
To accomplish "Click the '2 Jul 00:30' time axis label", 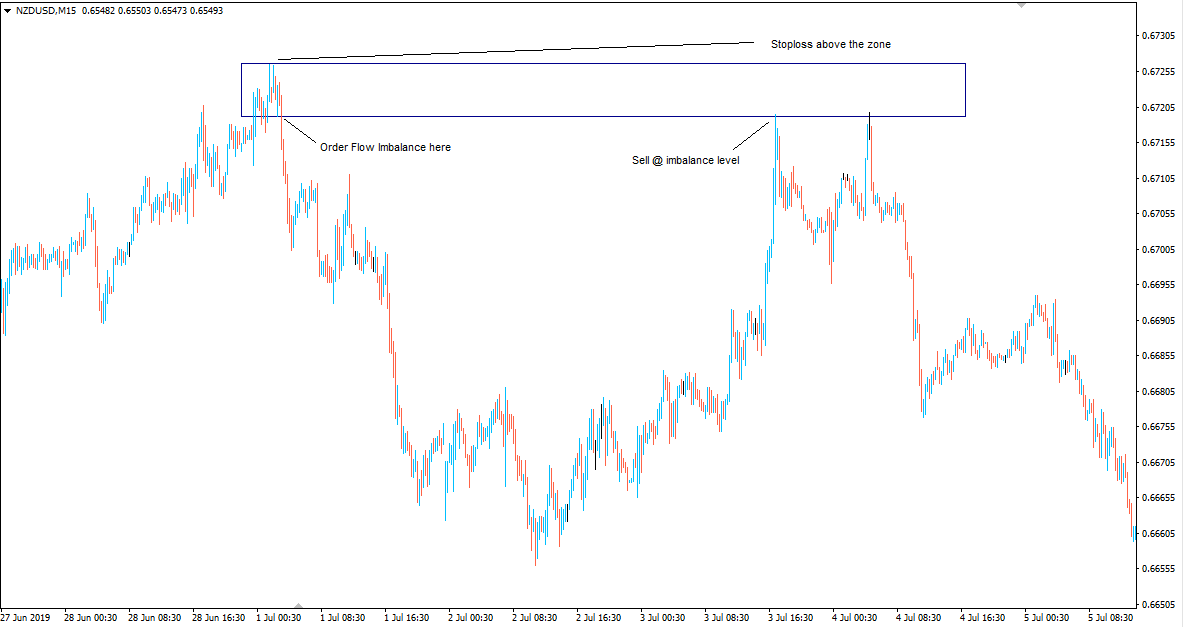I will coord(470,618).
